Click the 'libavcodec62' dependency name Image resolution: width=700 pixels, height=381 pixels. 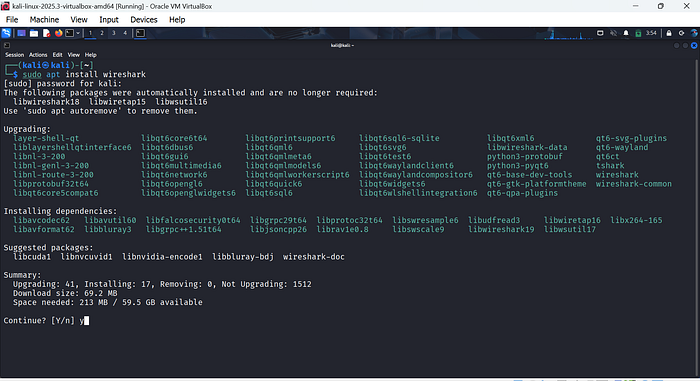tap(42, 220)
